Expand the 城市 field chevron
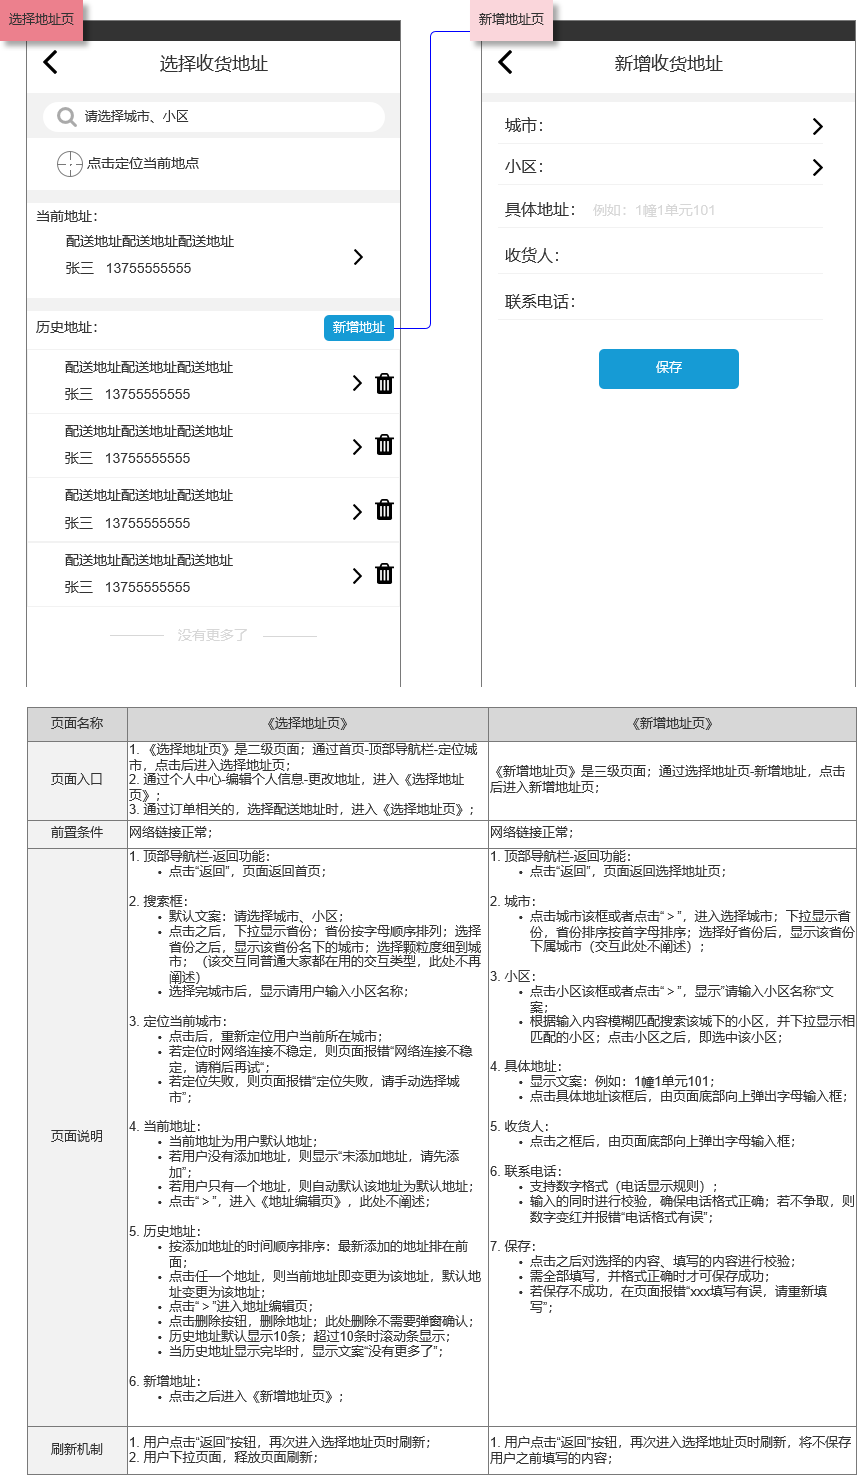Viewport: 857px width, 1475px height. [817, 127]
